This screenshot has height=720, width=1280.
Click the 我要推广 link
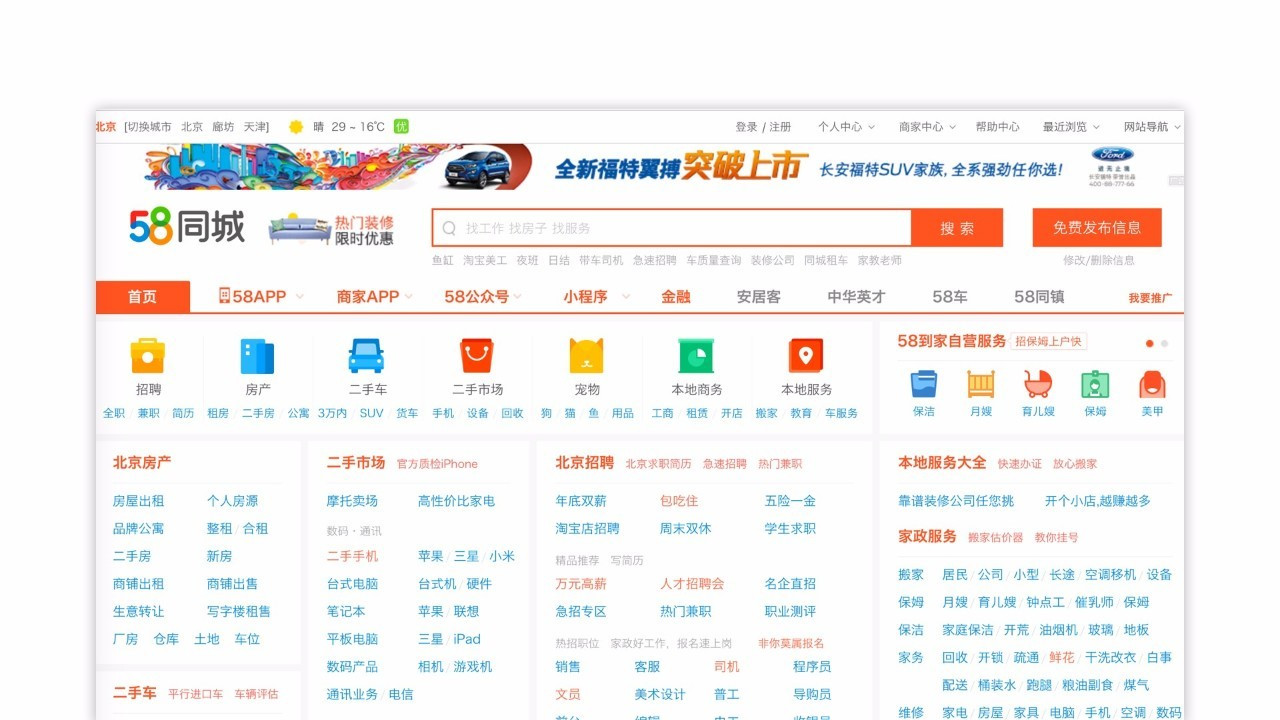(1150, 298)
